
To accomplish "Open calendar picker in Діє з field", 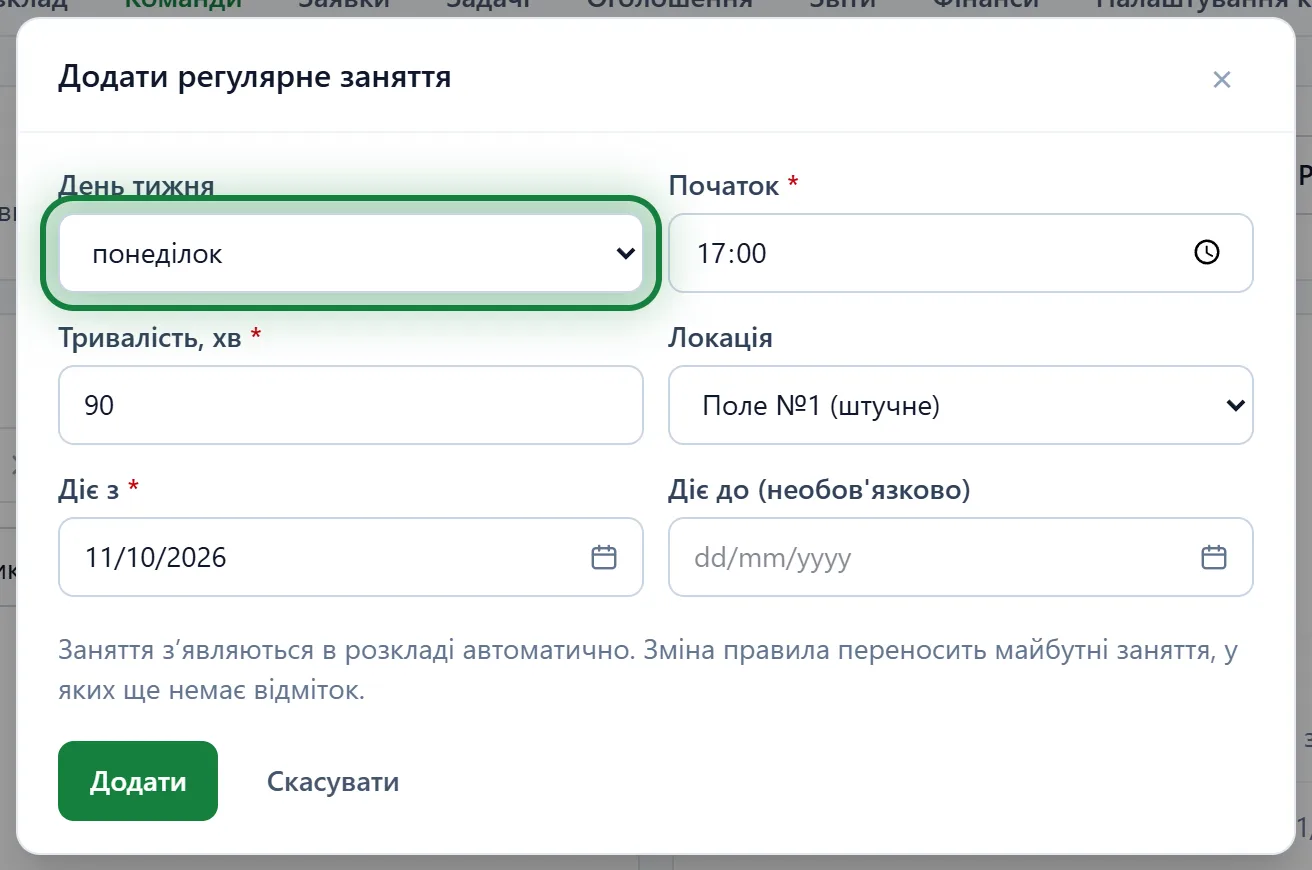I will tap(604, 557).
